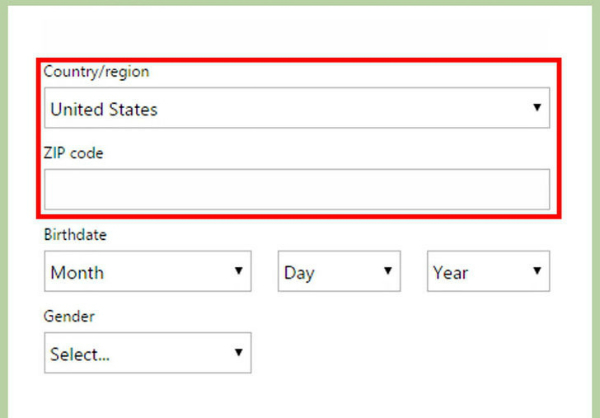
Task: Click the Gender label
Action: click(x=69, y=316)
